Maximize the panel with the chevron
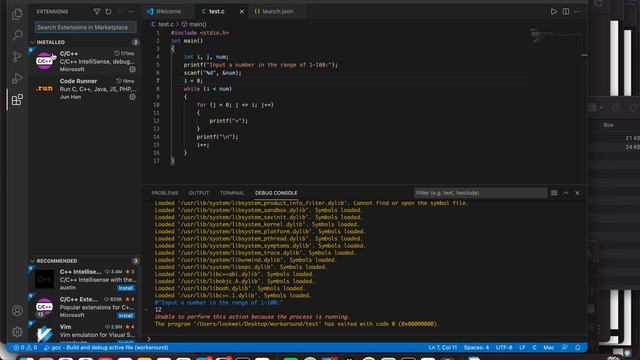Viewport: 640px width, 360px height. pyautogui.click(x=566, y=193)
